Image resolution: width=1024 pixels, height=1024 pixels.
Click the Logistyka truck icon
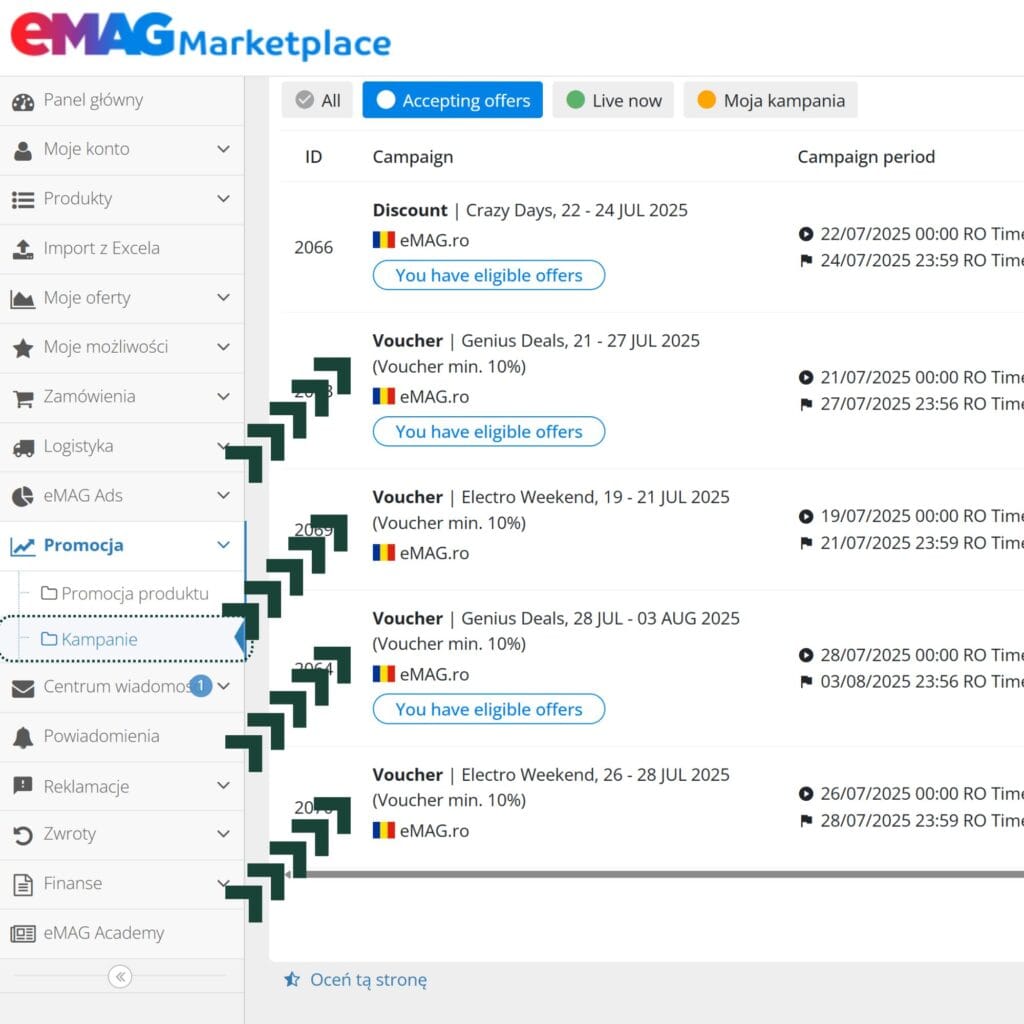23,448
